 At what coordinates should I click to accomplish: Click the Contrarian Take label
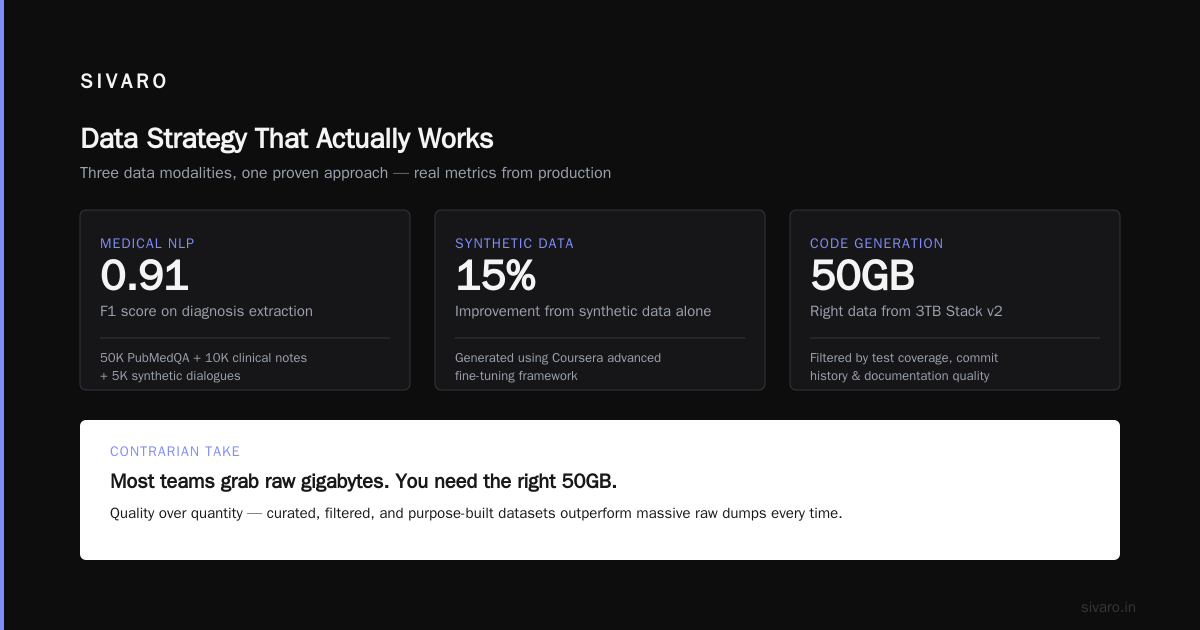(x=175, y=452)
